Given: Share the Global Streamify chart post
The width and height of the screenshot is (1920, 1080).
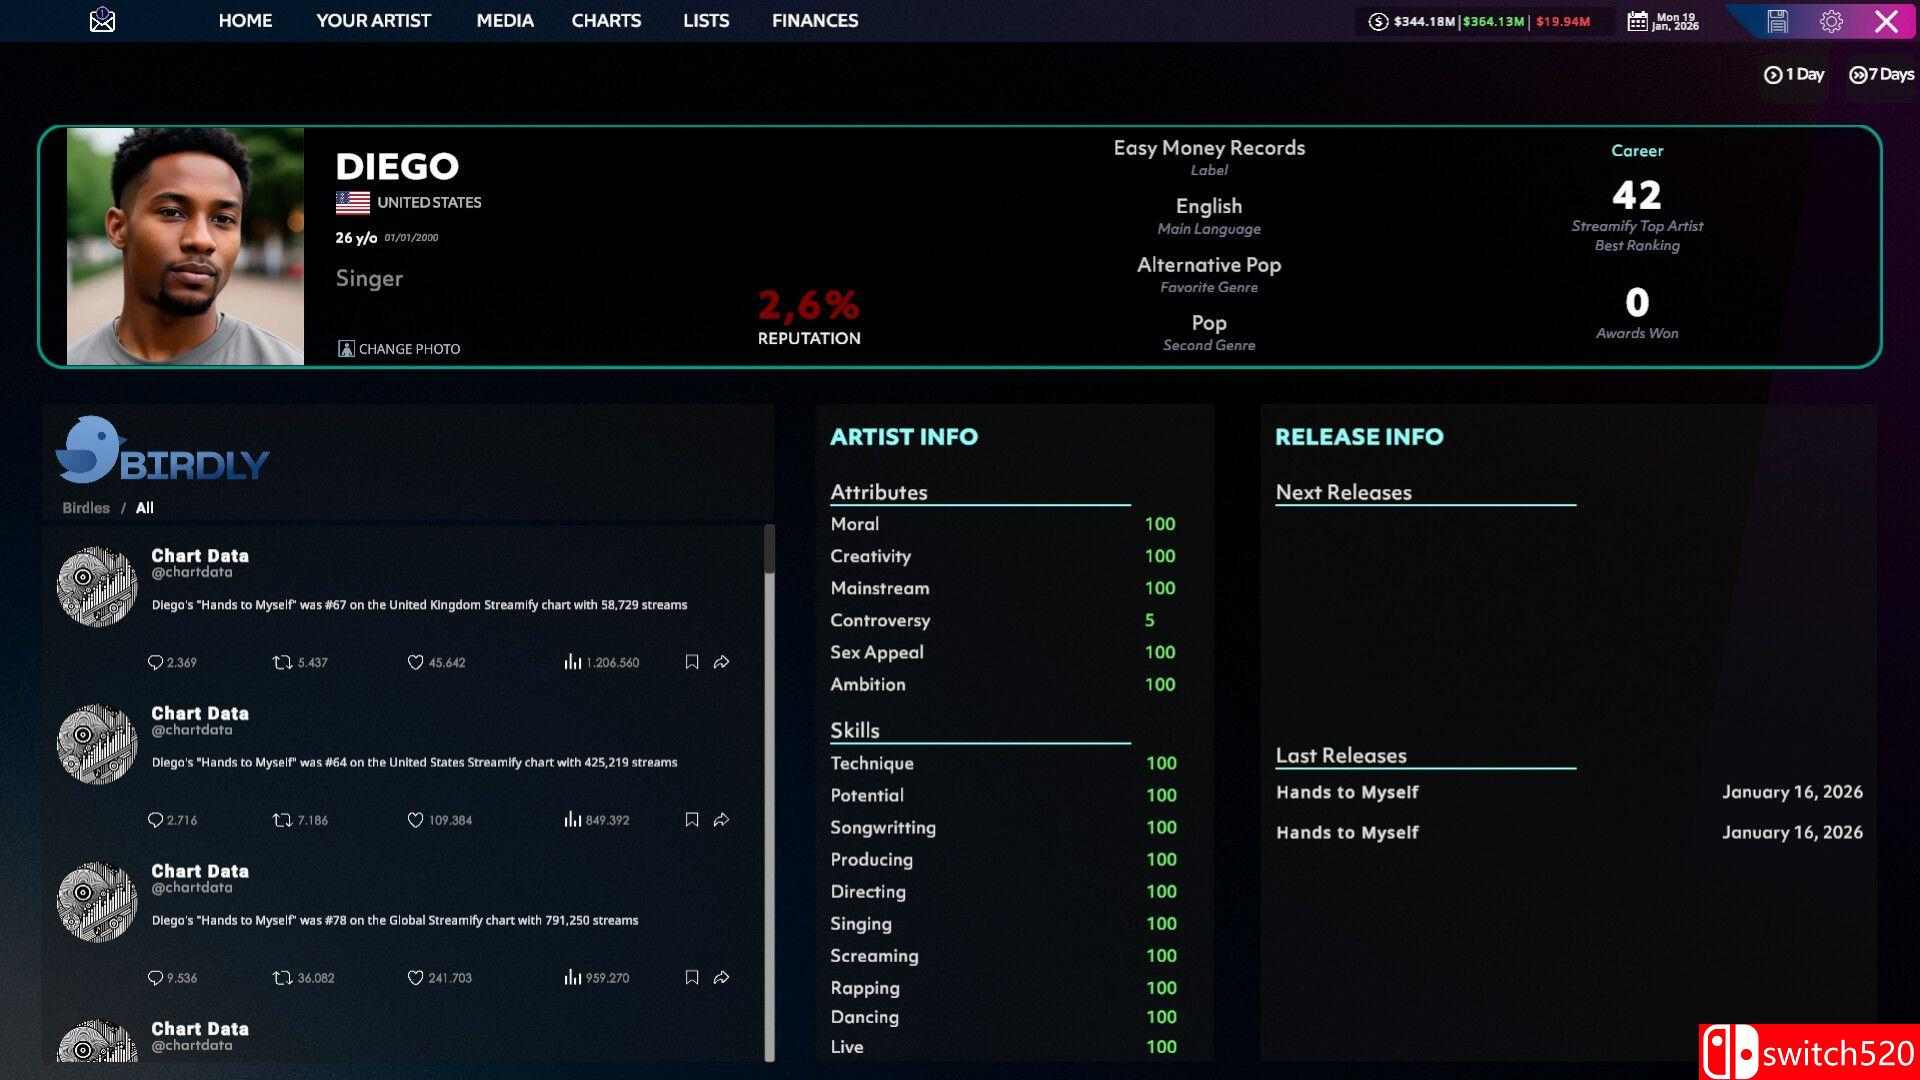Looking at the screenshot, I should tap(721, 978).
